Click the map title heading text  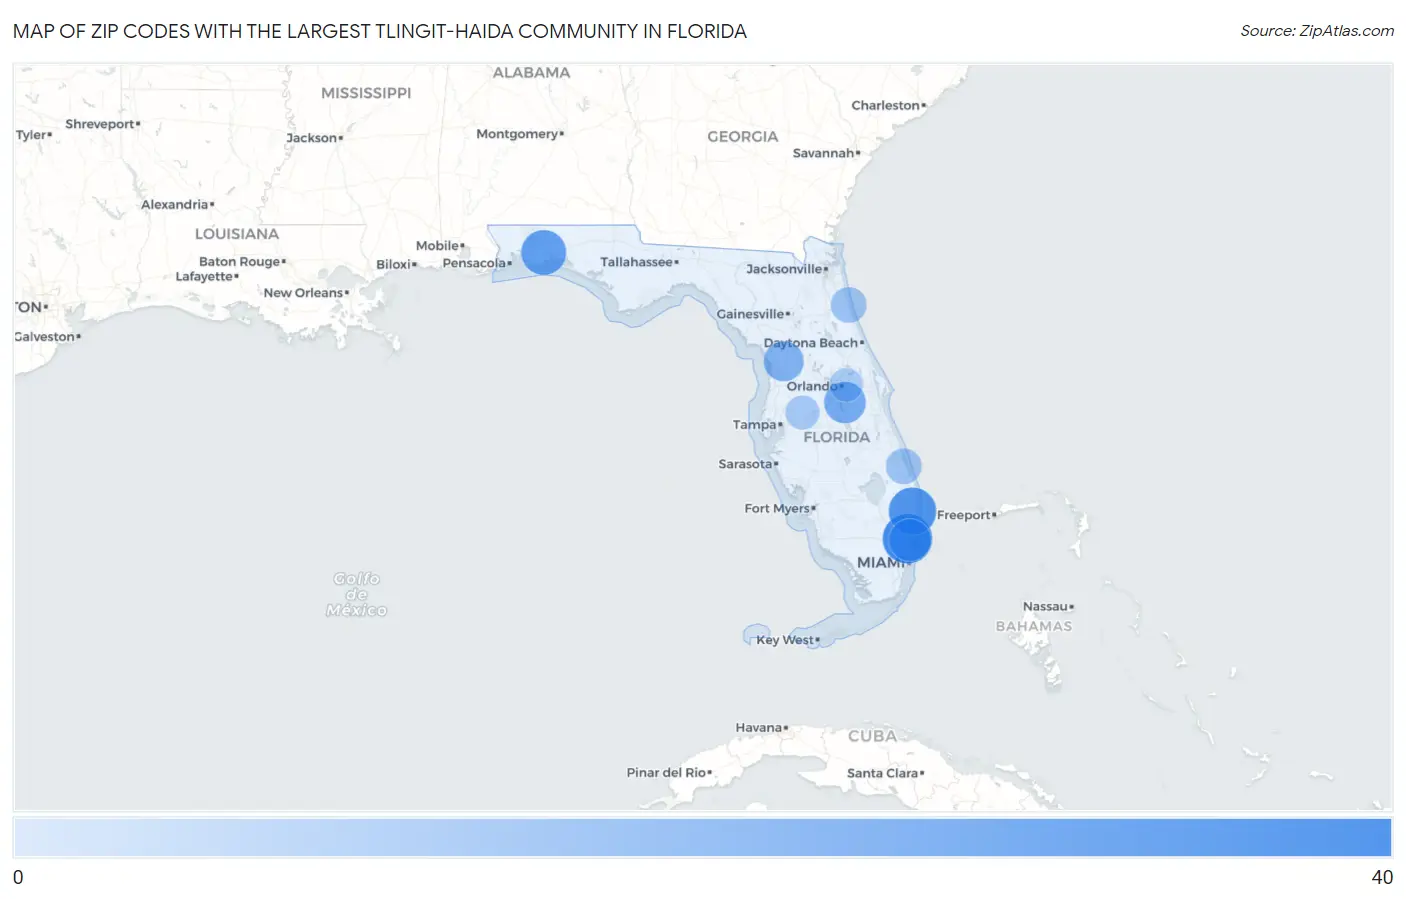380,31
